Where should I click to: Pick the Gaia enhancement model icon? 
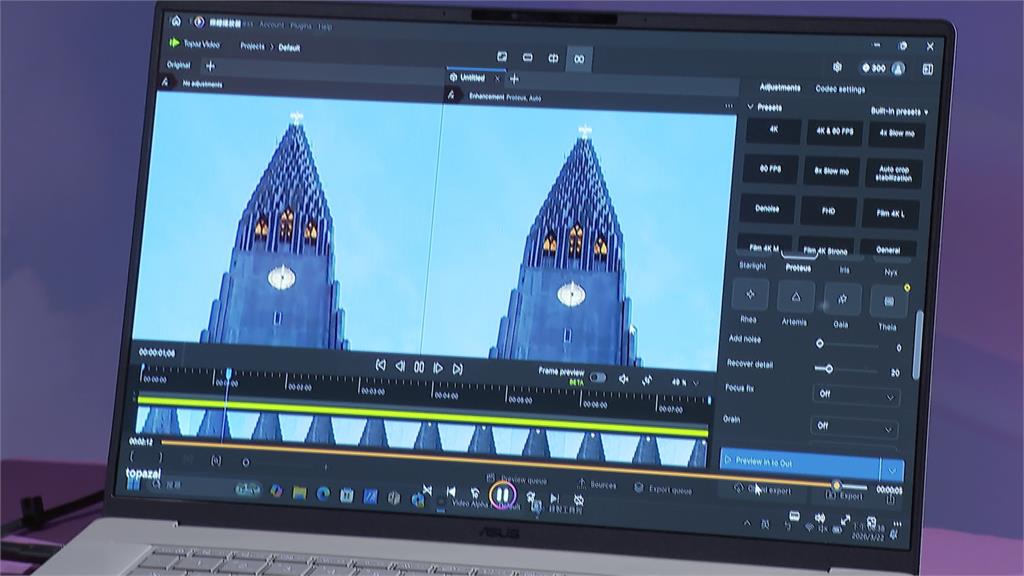842,298
